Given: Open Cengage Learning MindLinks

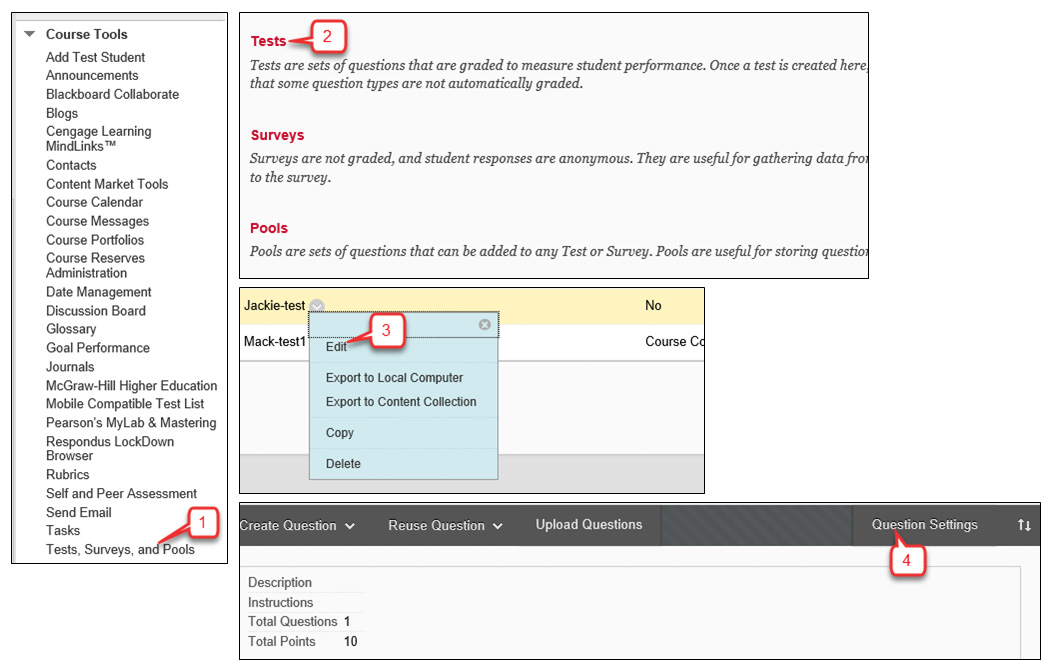Looking at the screenshot, I should click(x=99, y=139).
